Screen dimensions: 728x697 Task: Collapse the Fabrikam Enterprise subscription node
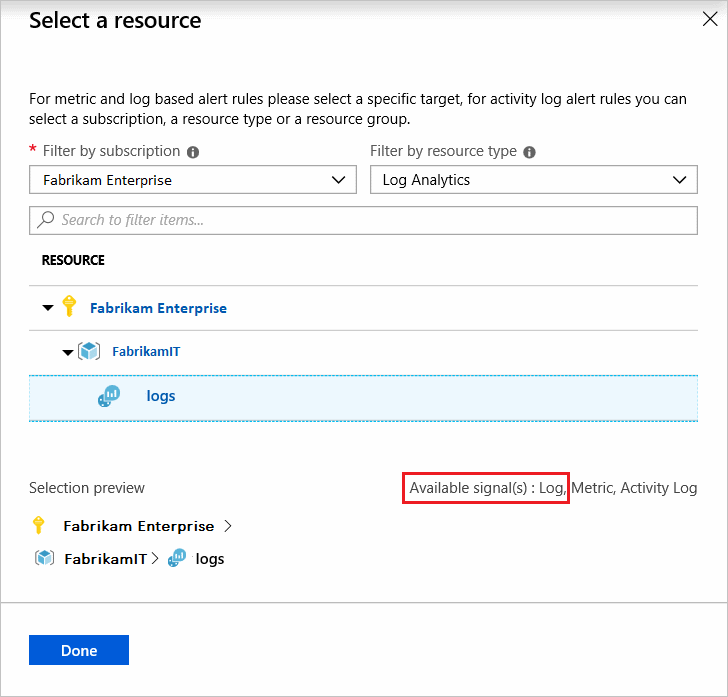click(x=48, y=308)
